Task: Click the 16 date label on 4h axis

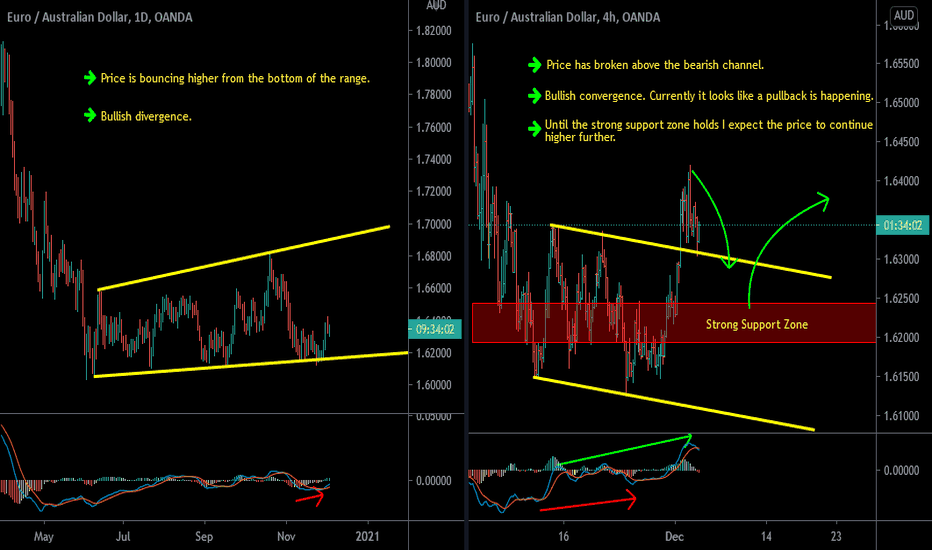Action: [x=563, y=536]
